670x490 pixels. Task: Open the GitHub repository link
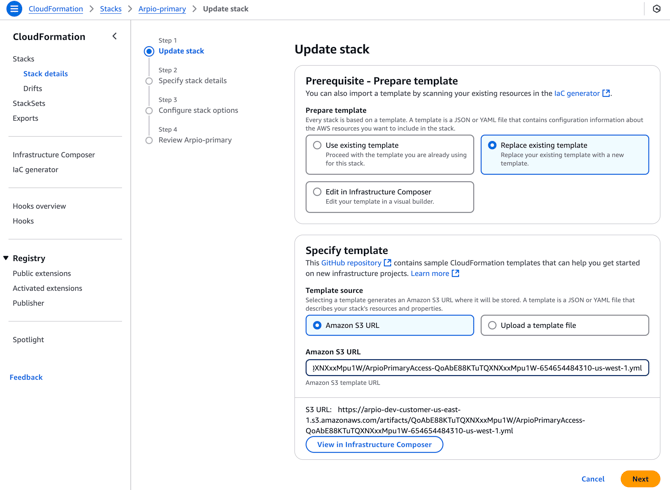[x=355, y=263]
